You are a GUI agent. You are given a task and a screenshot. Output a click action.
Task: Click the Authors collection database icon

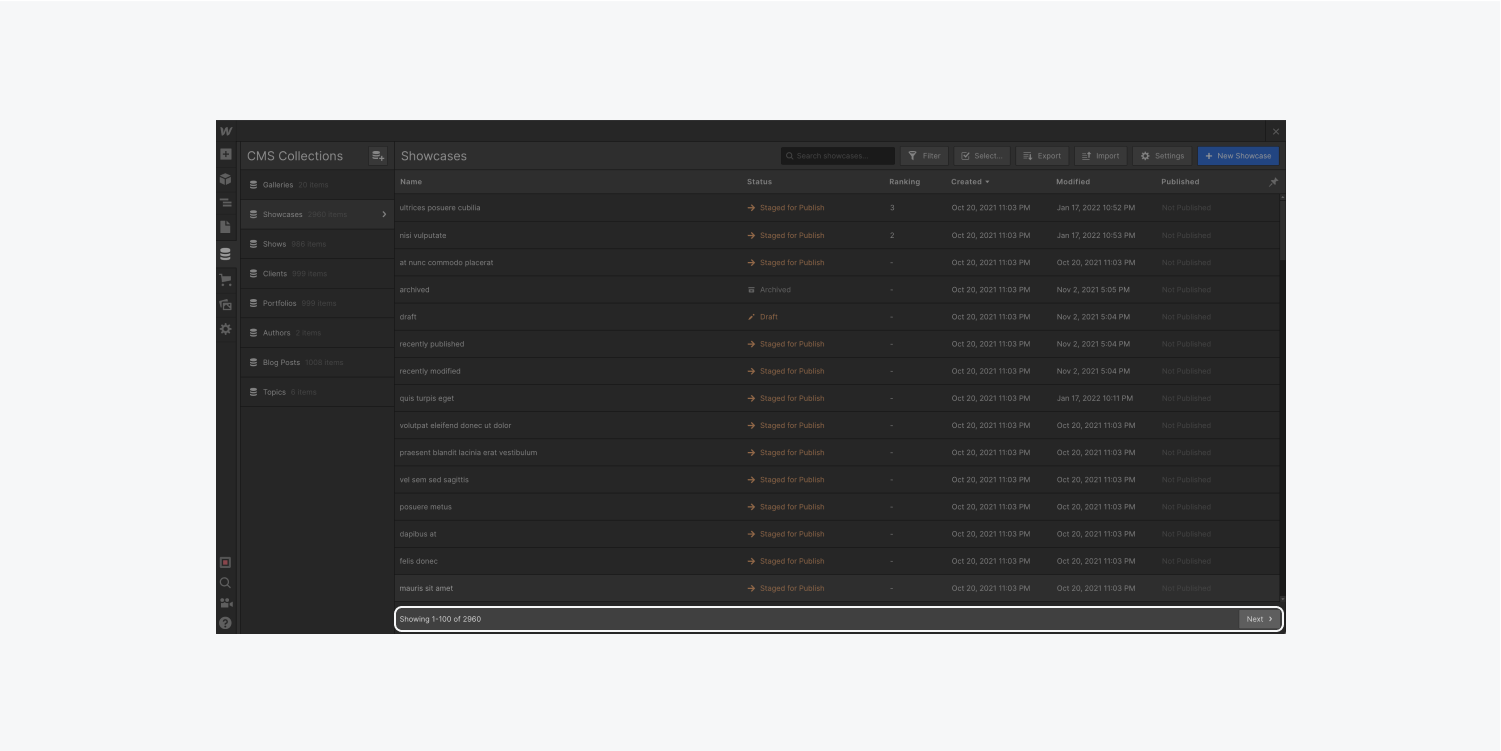click(254, 333)
